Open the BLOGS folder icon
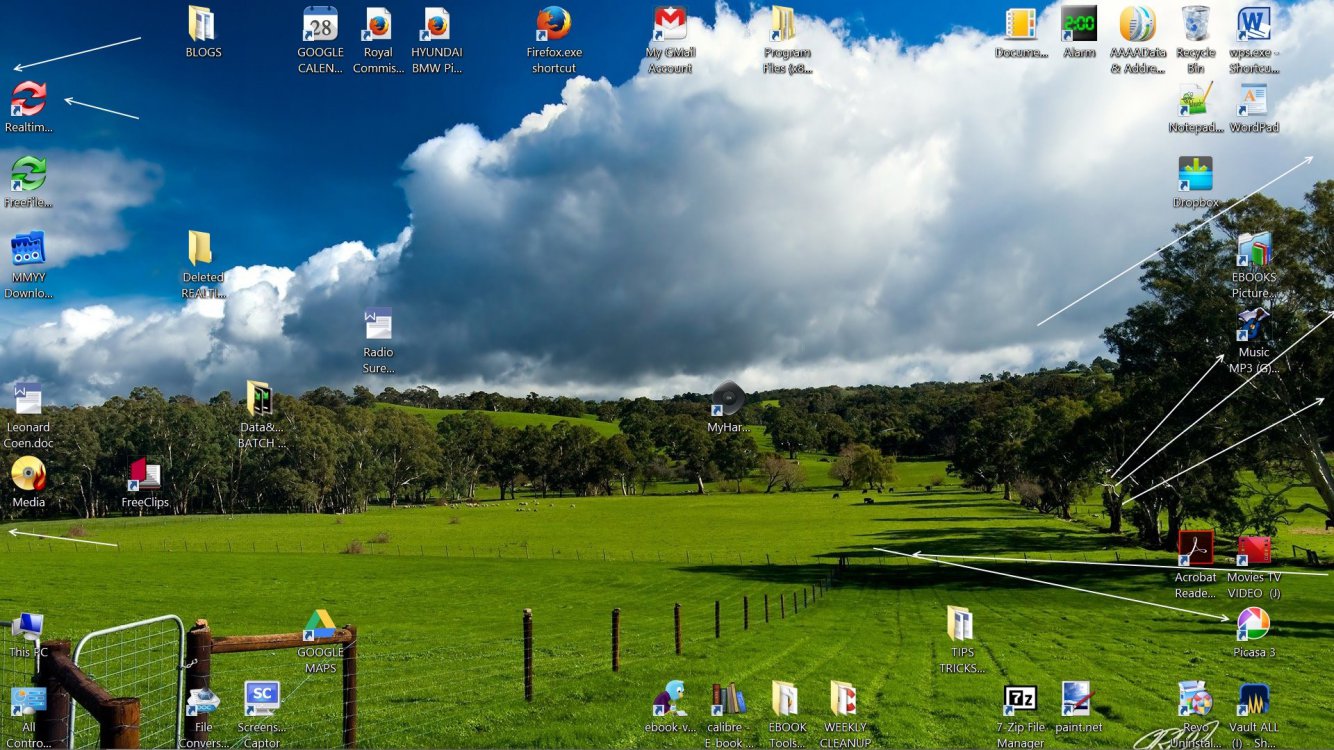 click(x=202, y=24)
